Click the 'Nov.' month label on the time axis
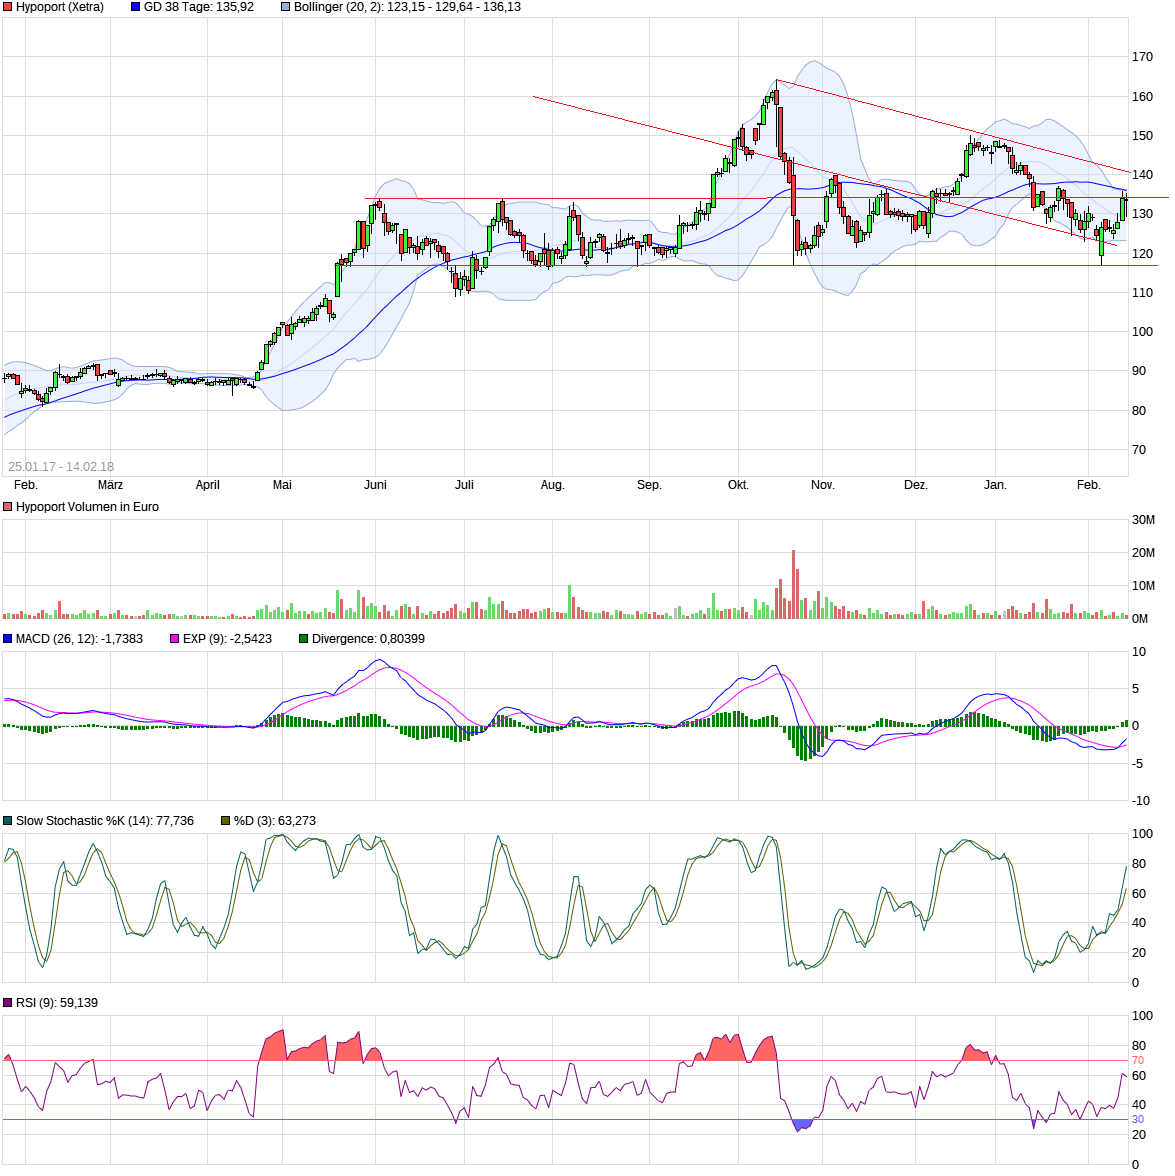 (823, 485)
